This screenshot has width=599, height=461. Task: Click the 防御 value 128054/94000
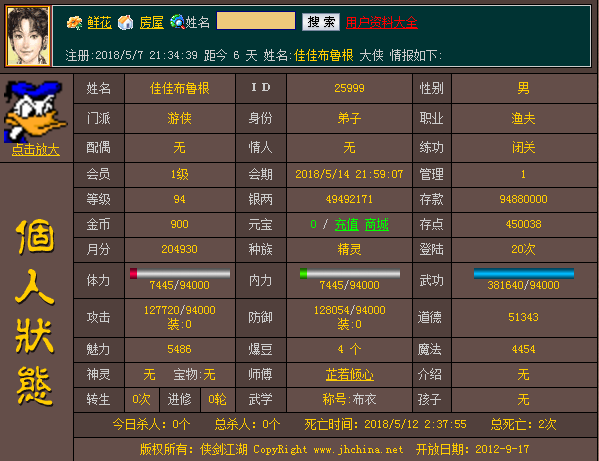350,310
